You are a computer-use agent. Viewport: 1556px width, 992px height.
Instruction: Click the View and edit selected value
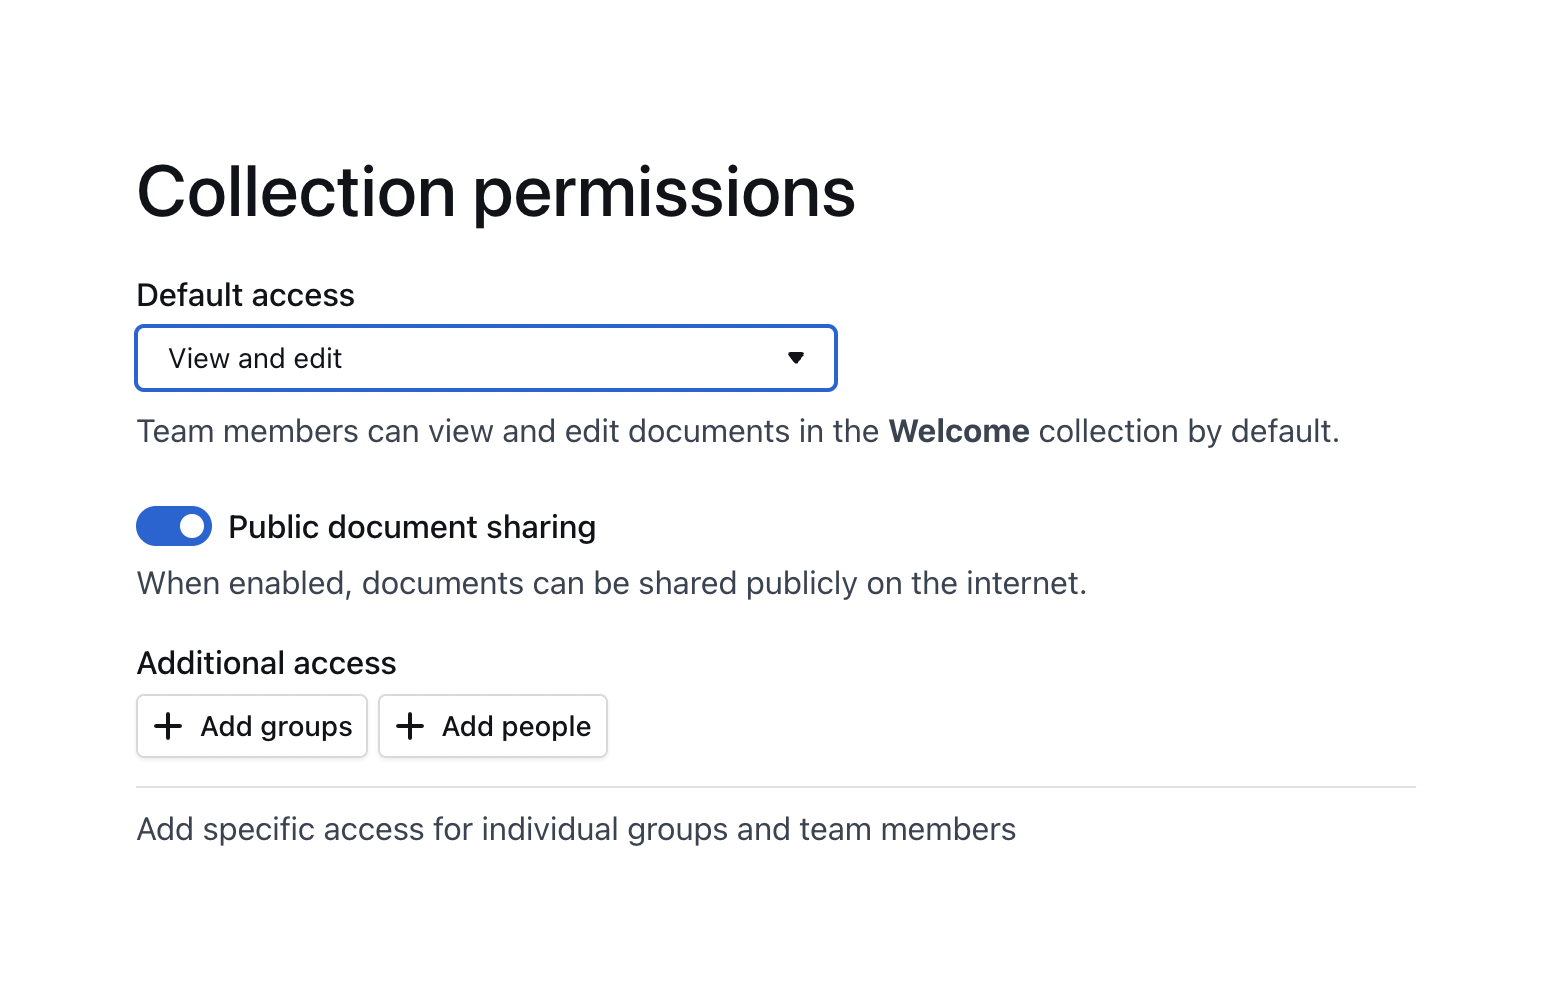255,358
